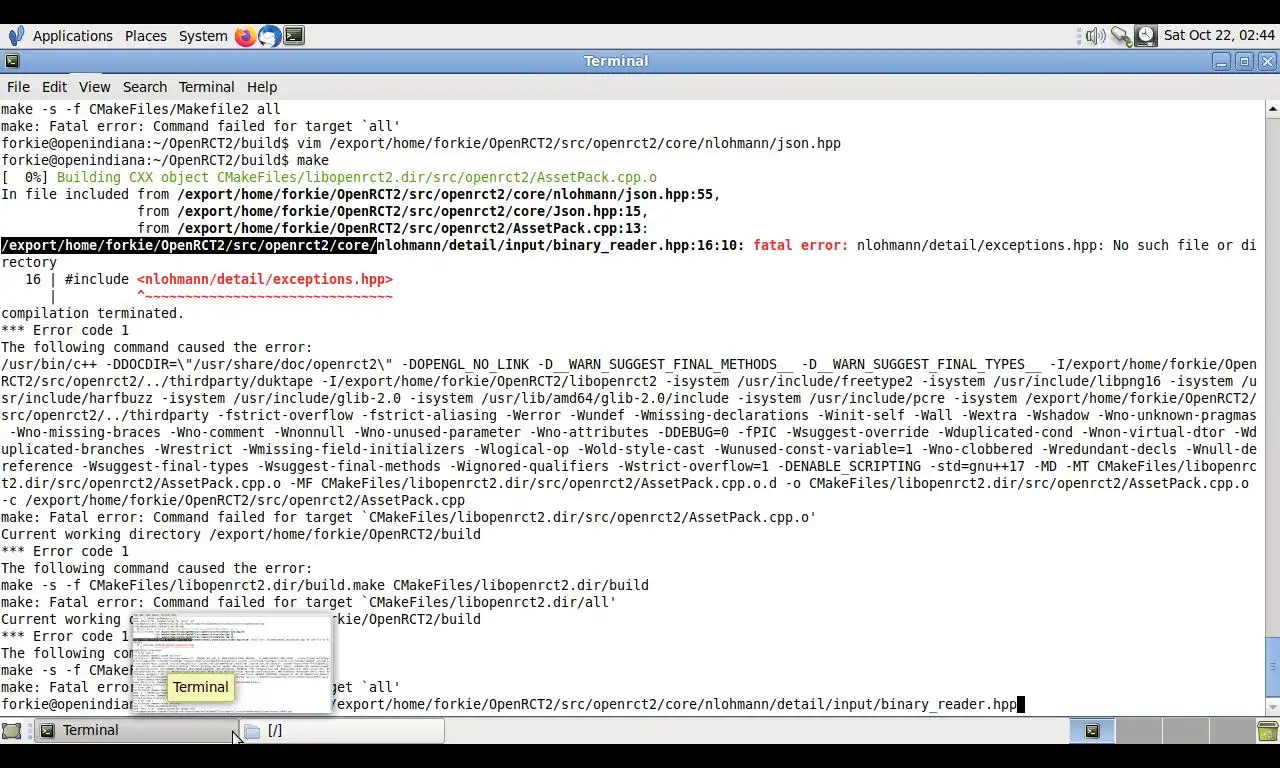Viewport: 1280px width, 768px height.
Task: Open the Trash icon in bottom panel
Action: [1267, 731]
